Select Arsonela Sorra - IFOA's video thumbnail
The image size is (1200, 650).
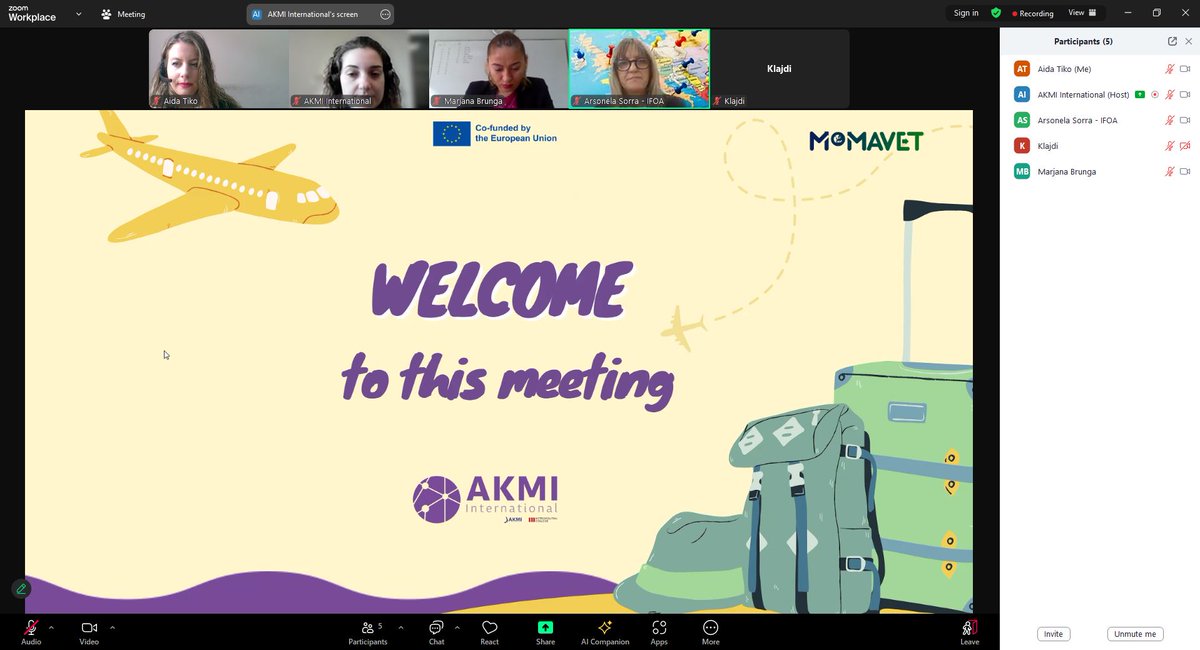coord(639,68)
